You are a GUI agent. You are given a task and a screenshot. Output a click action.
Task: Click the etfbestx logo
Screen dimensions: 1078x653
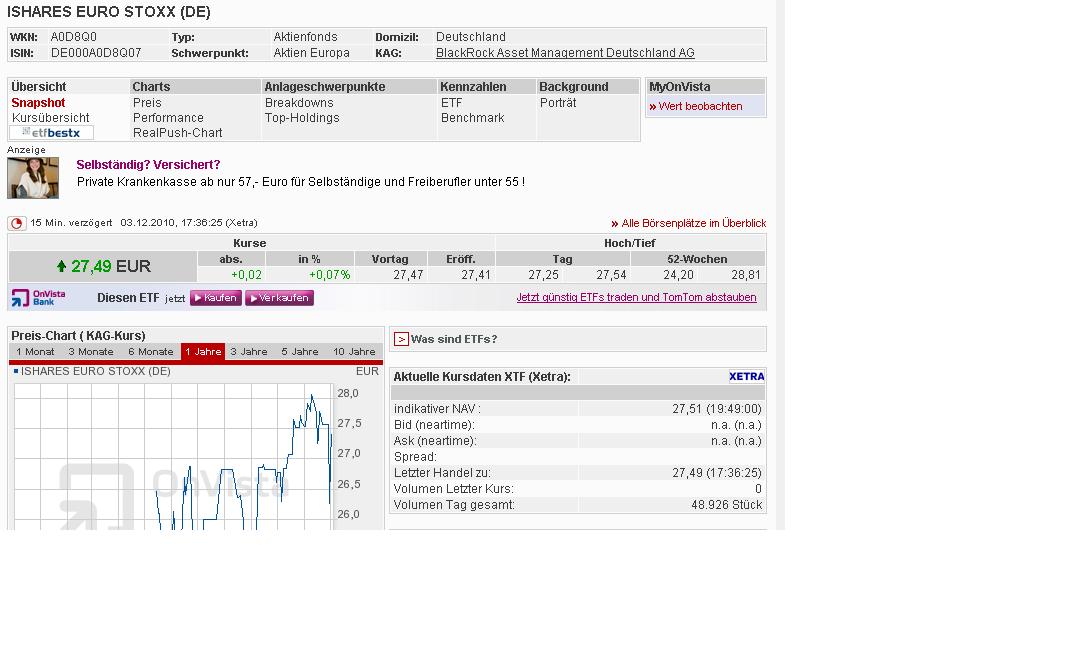(52, 133)
